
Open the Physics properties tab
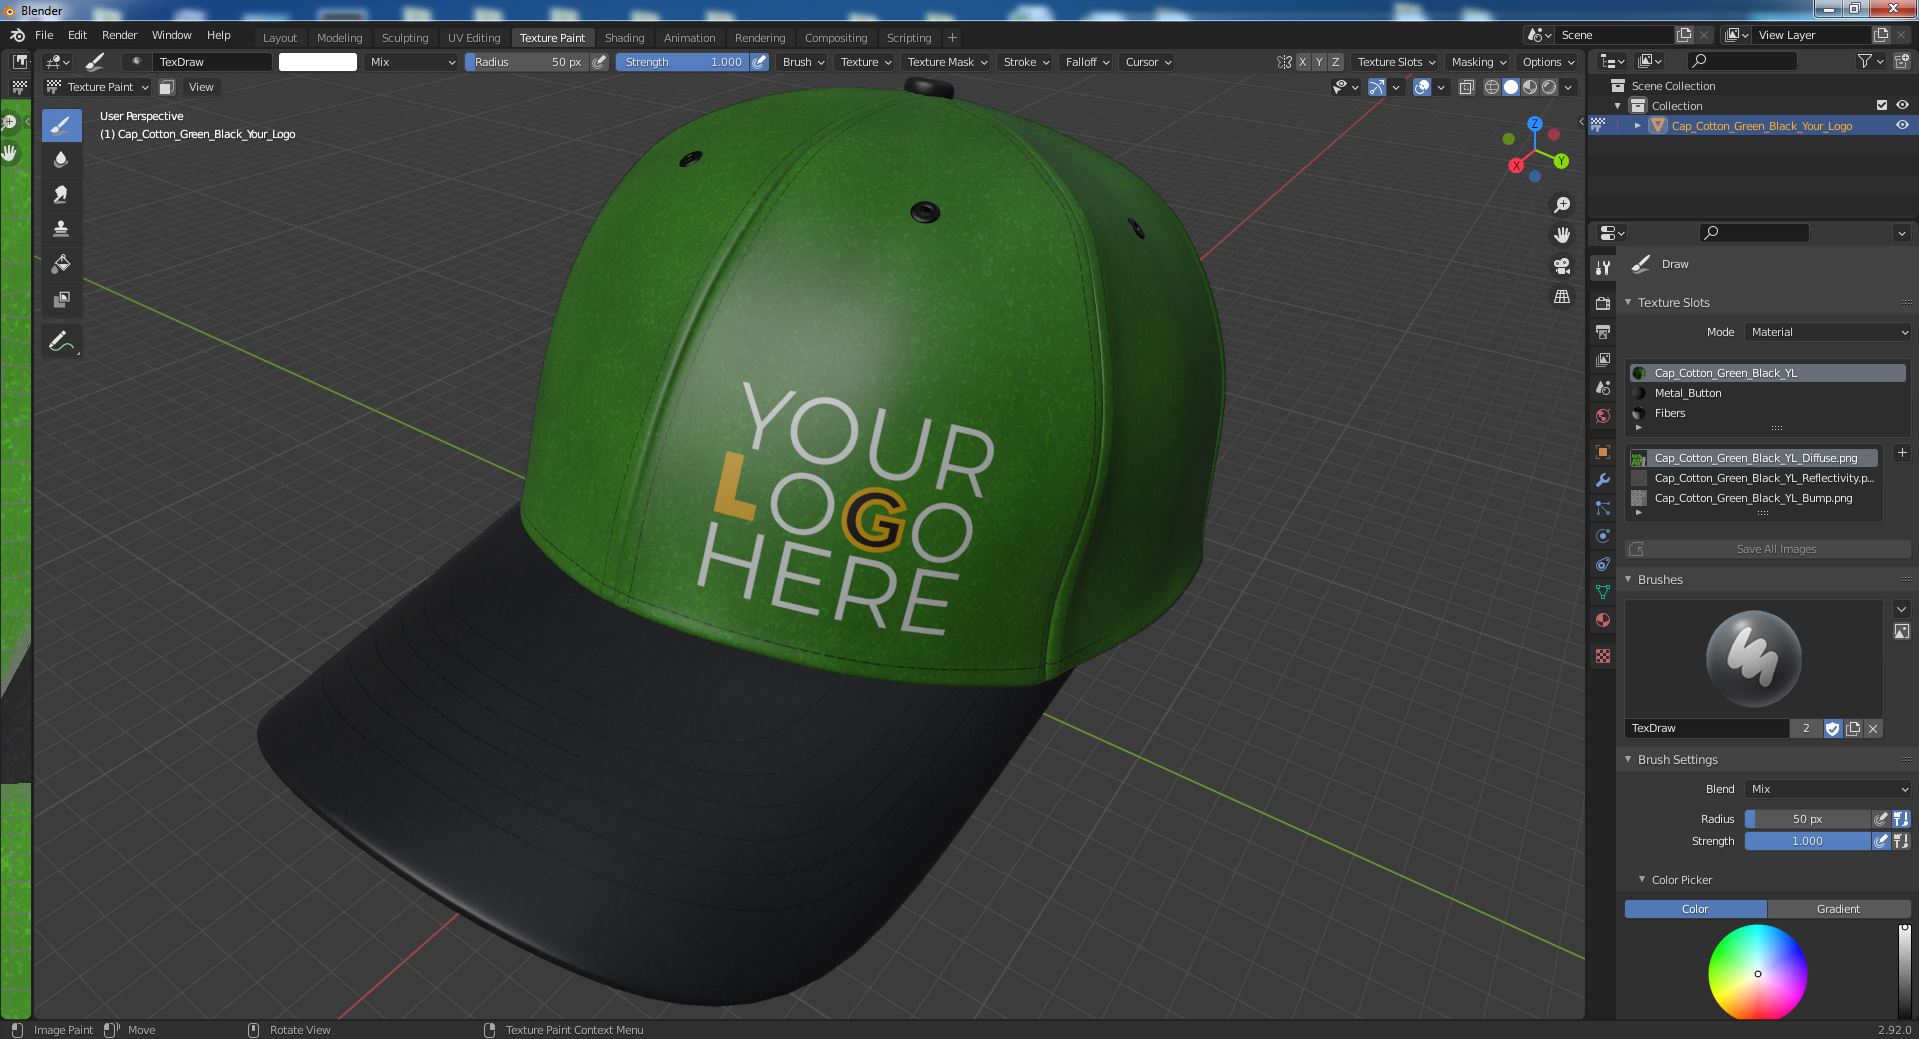click(x=1603, y=536)
